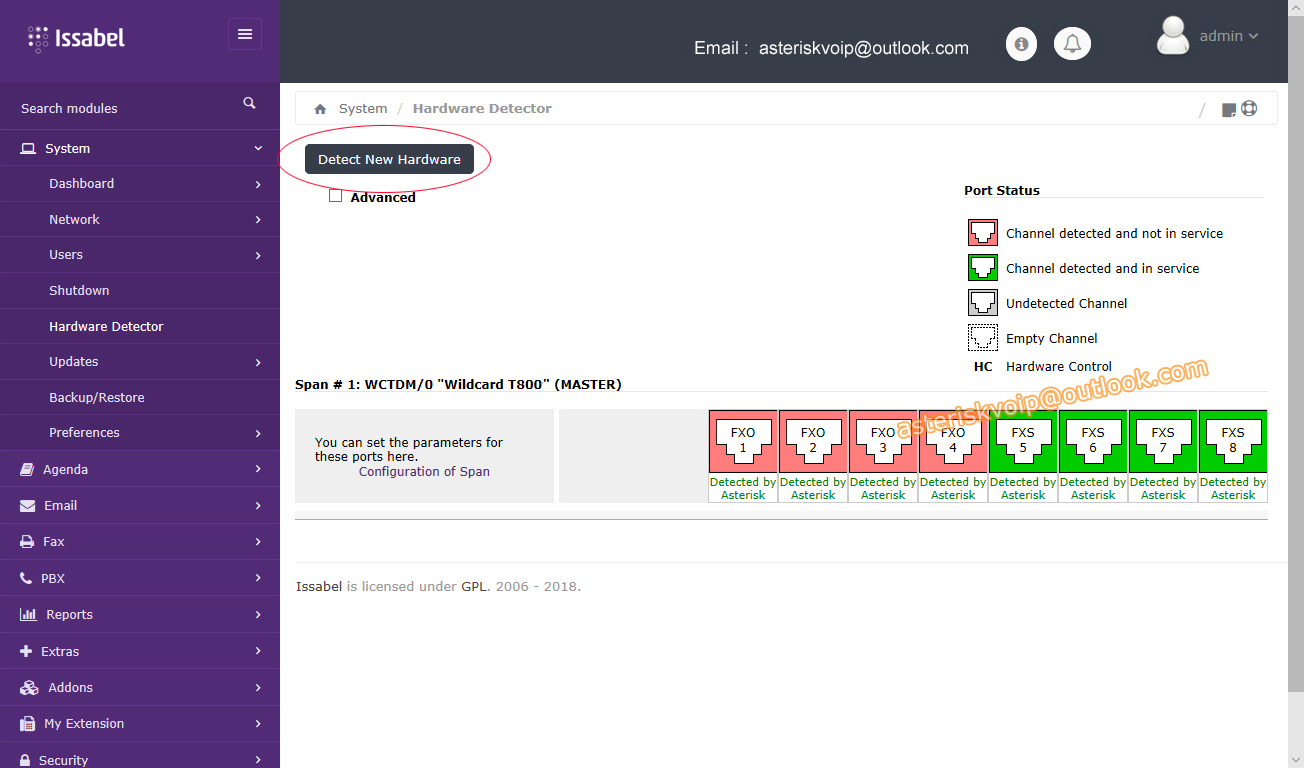Expand the PBX sidebar section
1304x768 pixels.
[x=140, y=578]
